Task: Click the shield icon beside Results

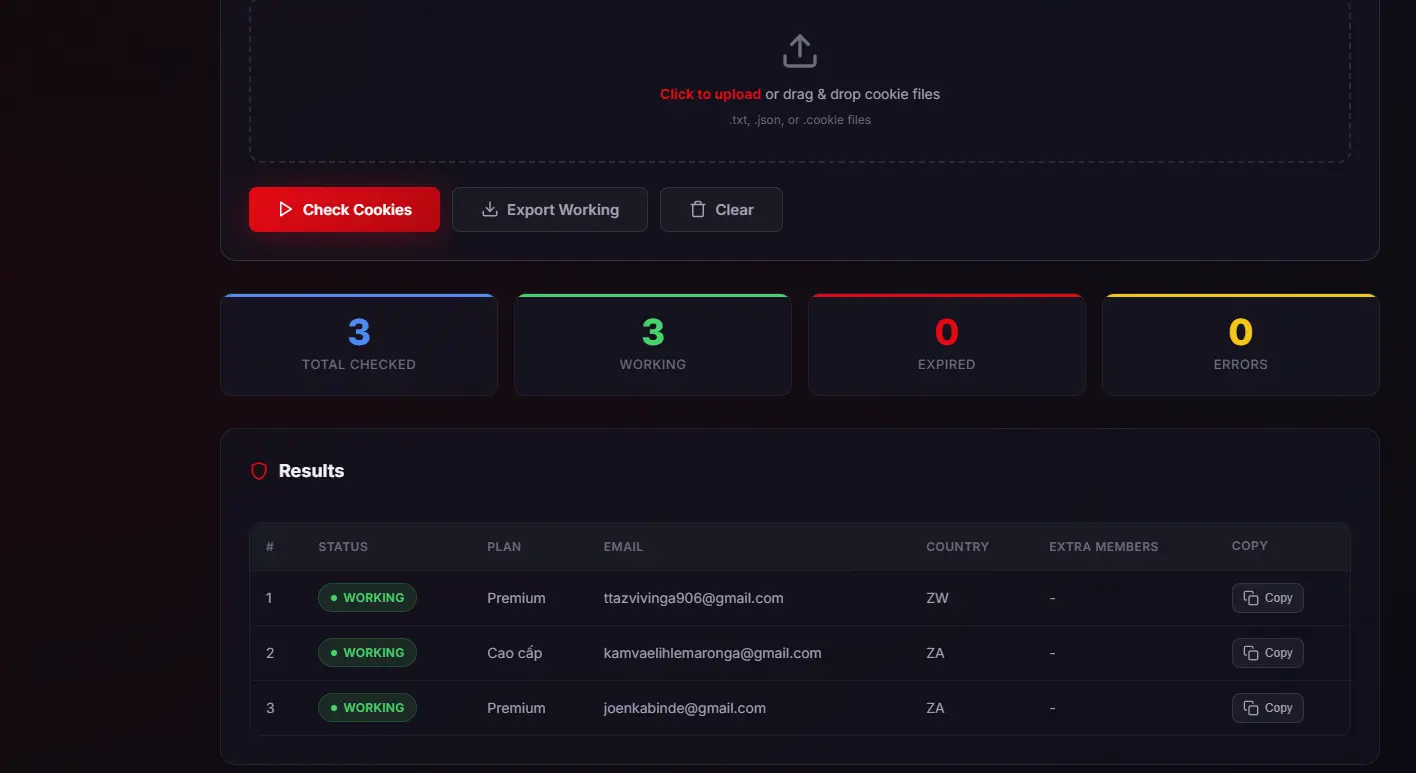Action: pyautogui.click(x=259, y=471)
